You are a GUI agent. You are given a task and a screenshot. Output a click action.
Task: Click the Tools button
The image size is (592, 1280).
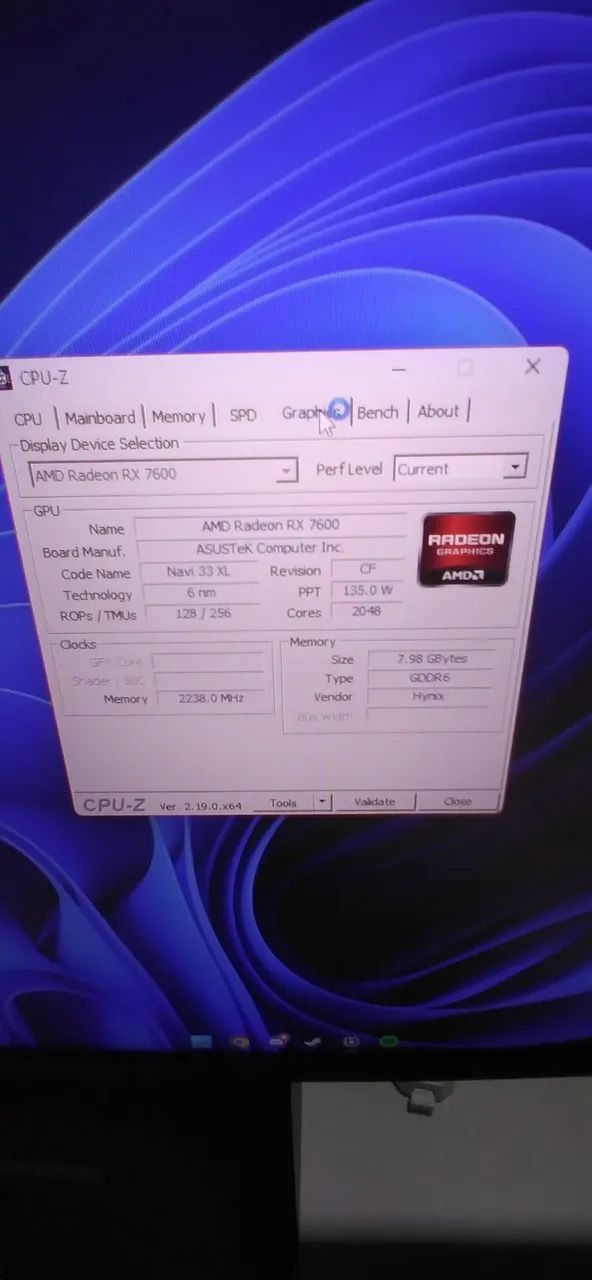[x=283, y=803]
